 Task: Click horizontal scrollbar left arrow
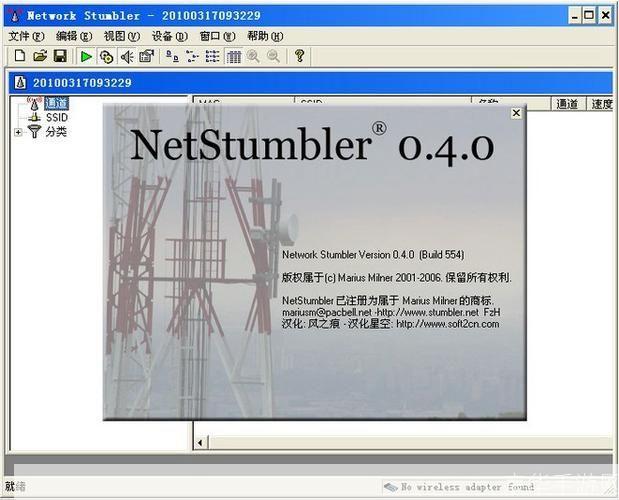click(201, 443)
